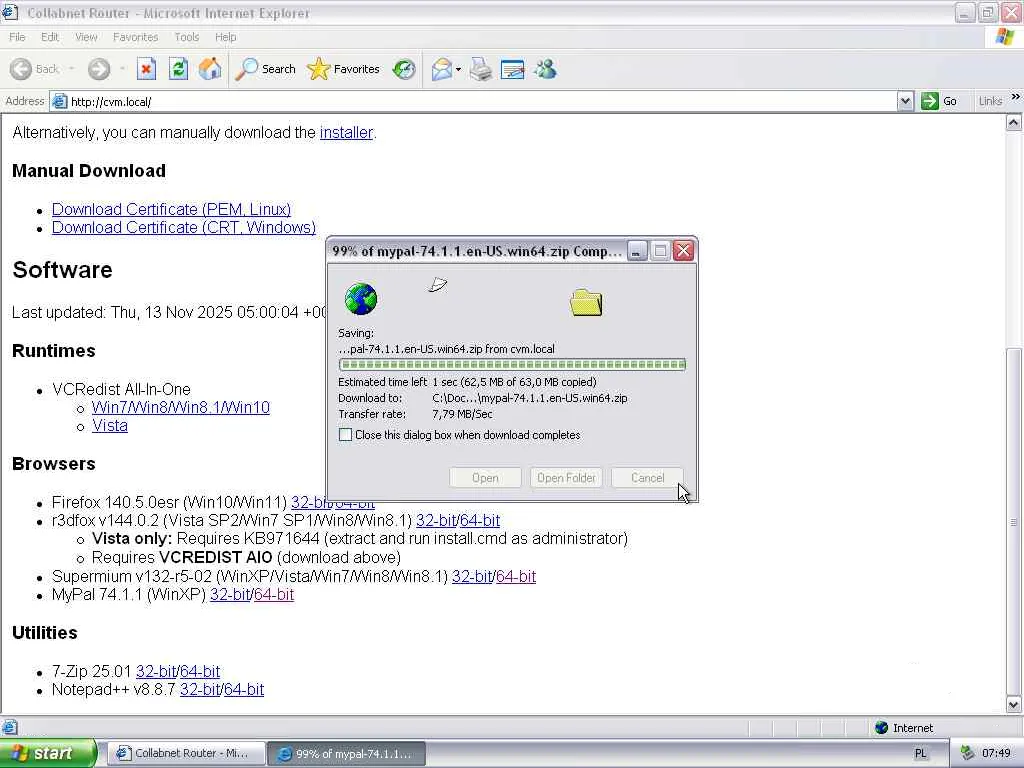This screenshot has height=768, width=1024.
Task: Expand the Links toolbar chevron
Action: tap(1016, 97)
